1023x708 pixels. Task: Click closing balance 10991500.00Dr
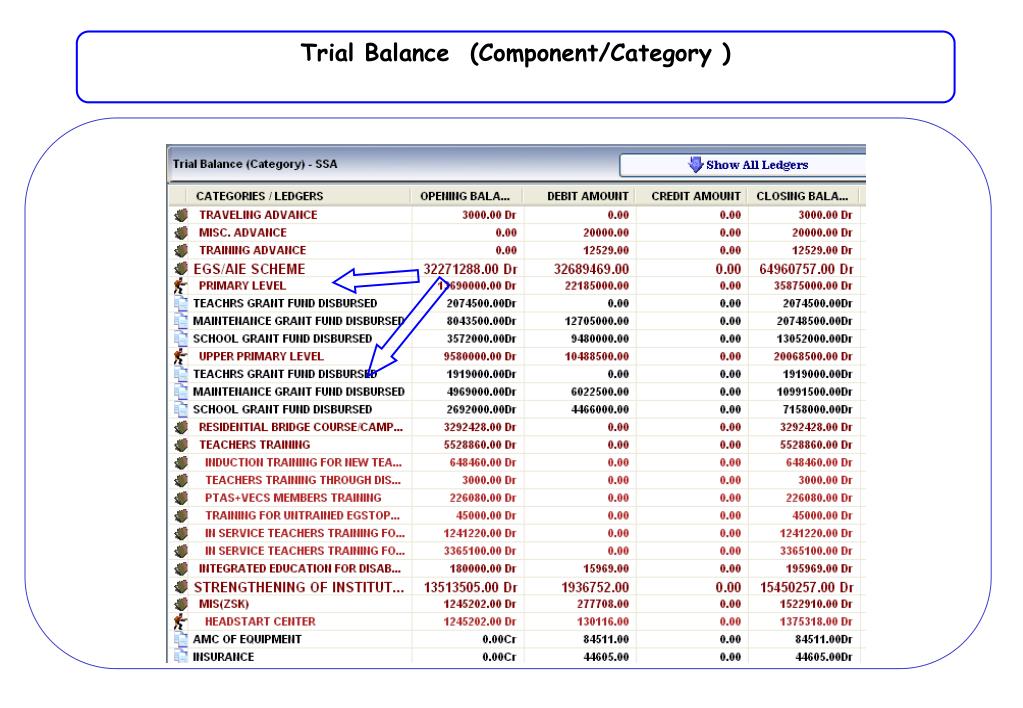[x=814, y=392]
